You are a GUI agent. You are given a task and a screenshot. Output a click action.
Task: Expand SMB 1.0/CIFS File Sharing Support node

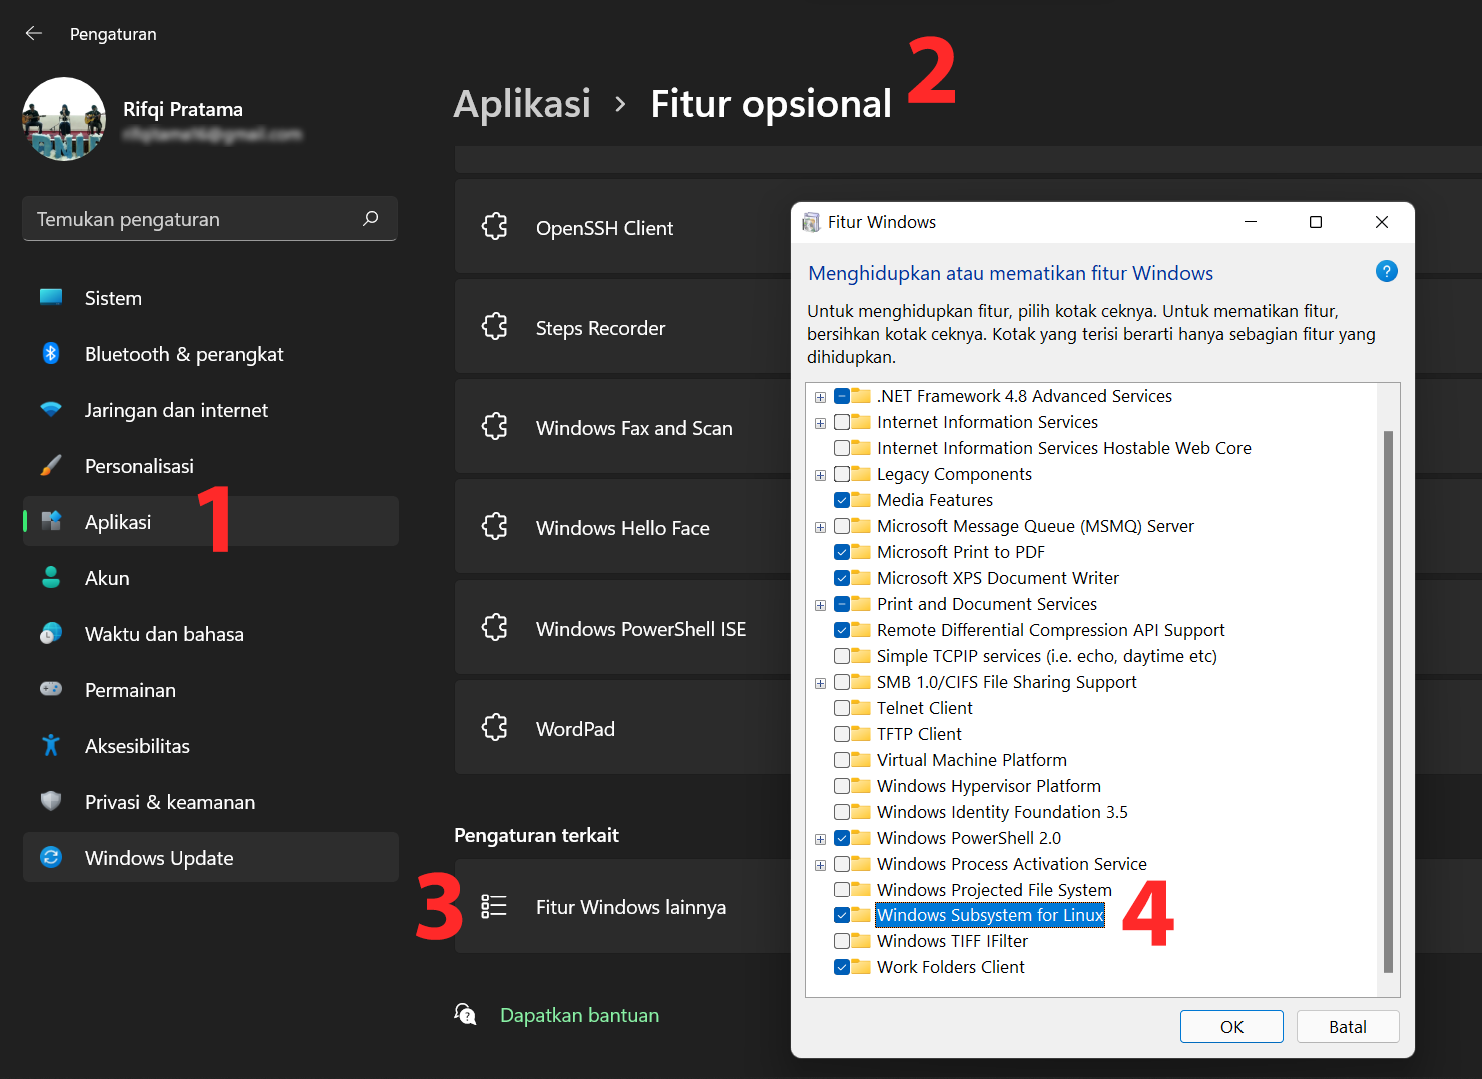point(821,683)
